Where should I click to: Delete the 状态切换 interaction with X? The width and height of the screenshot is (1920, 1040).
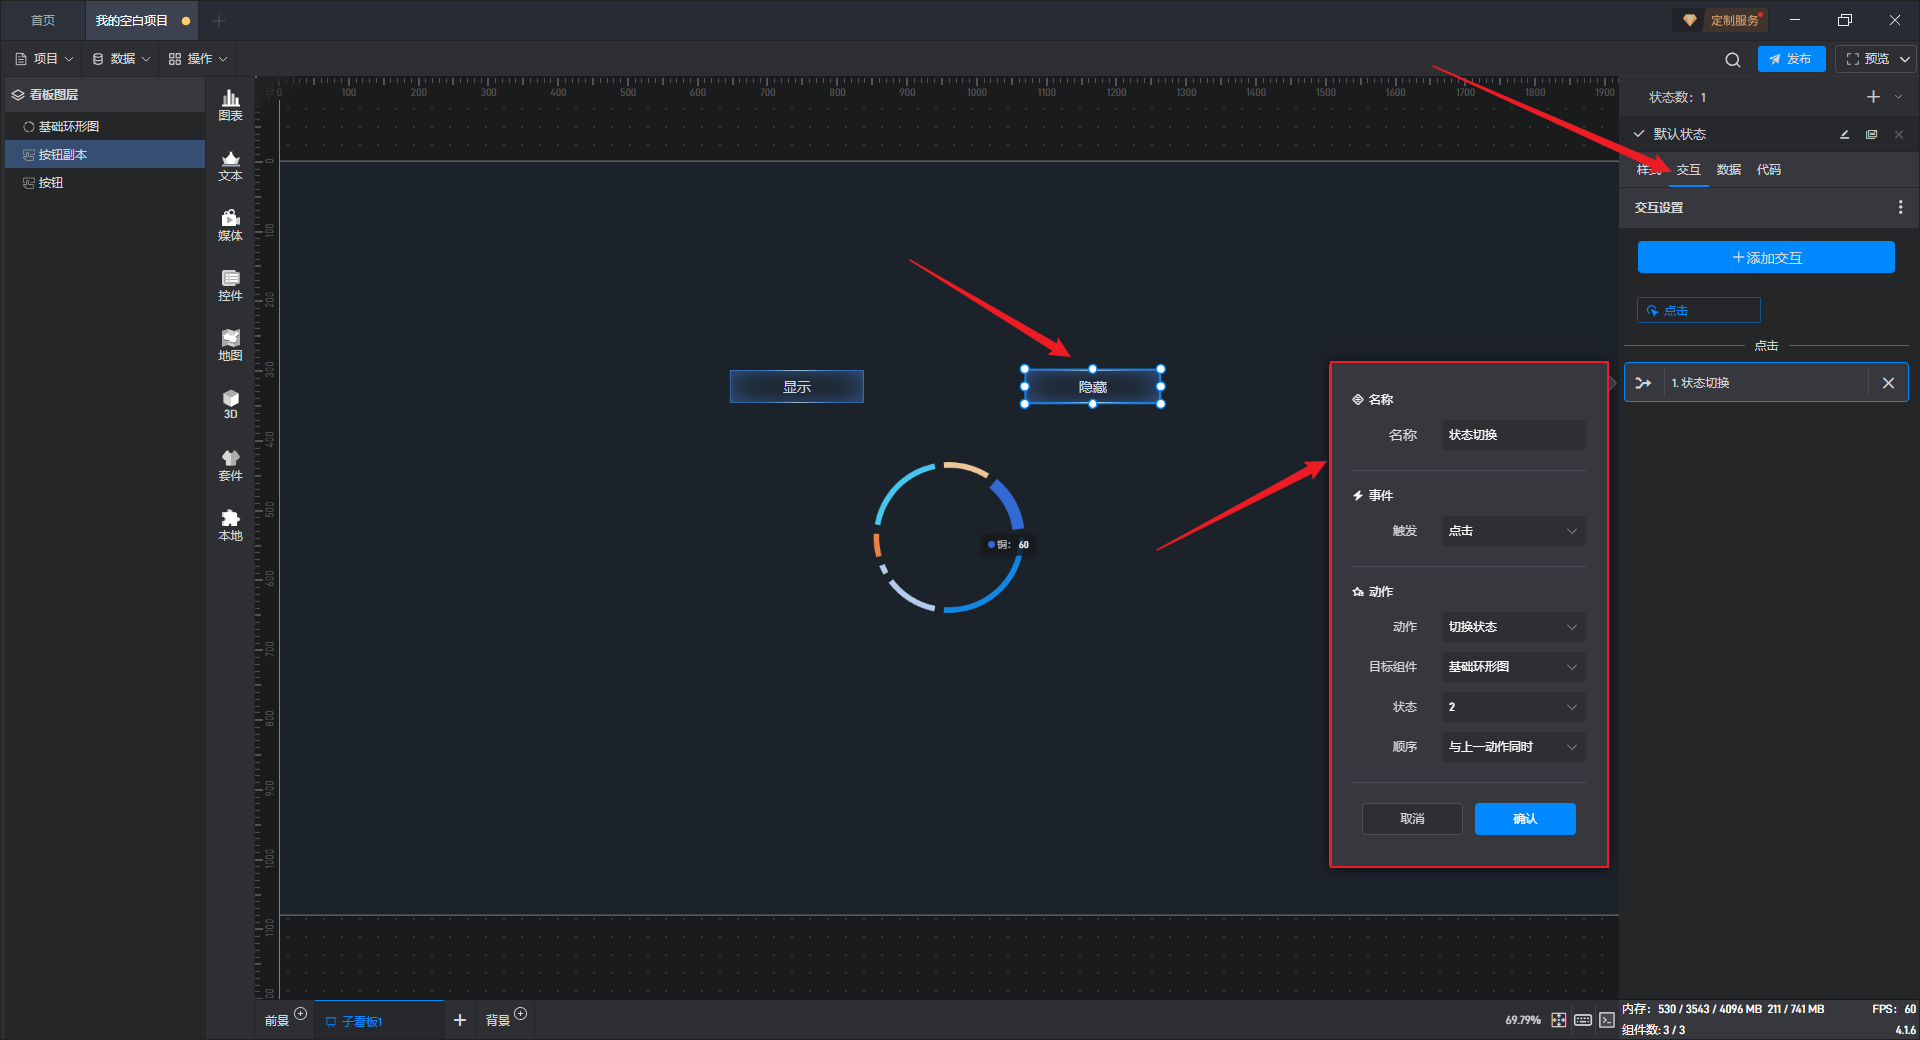click(1888, 383)
